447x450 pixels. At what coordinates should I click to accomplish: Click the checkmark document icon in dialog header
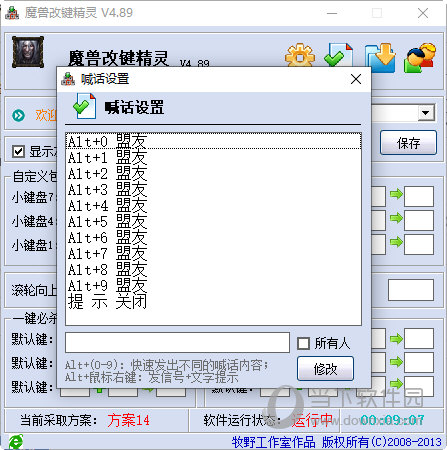coord(84,106)
